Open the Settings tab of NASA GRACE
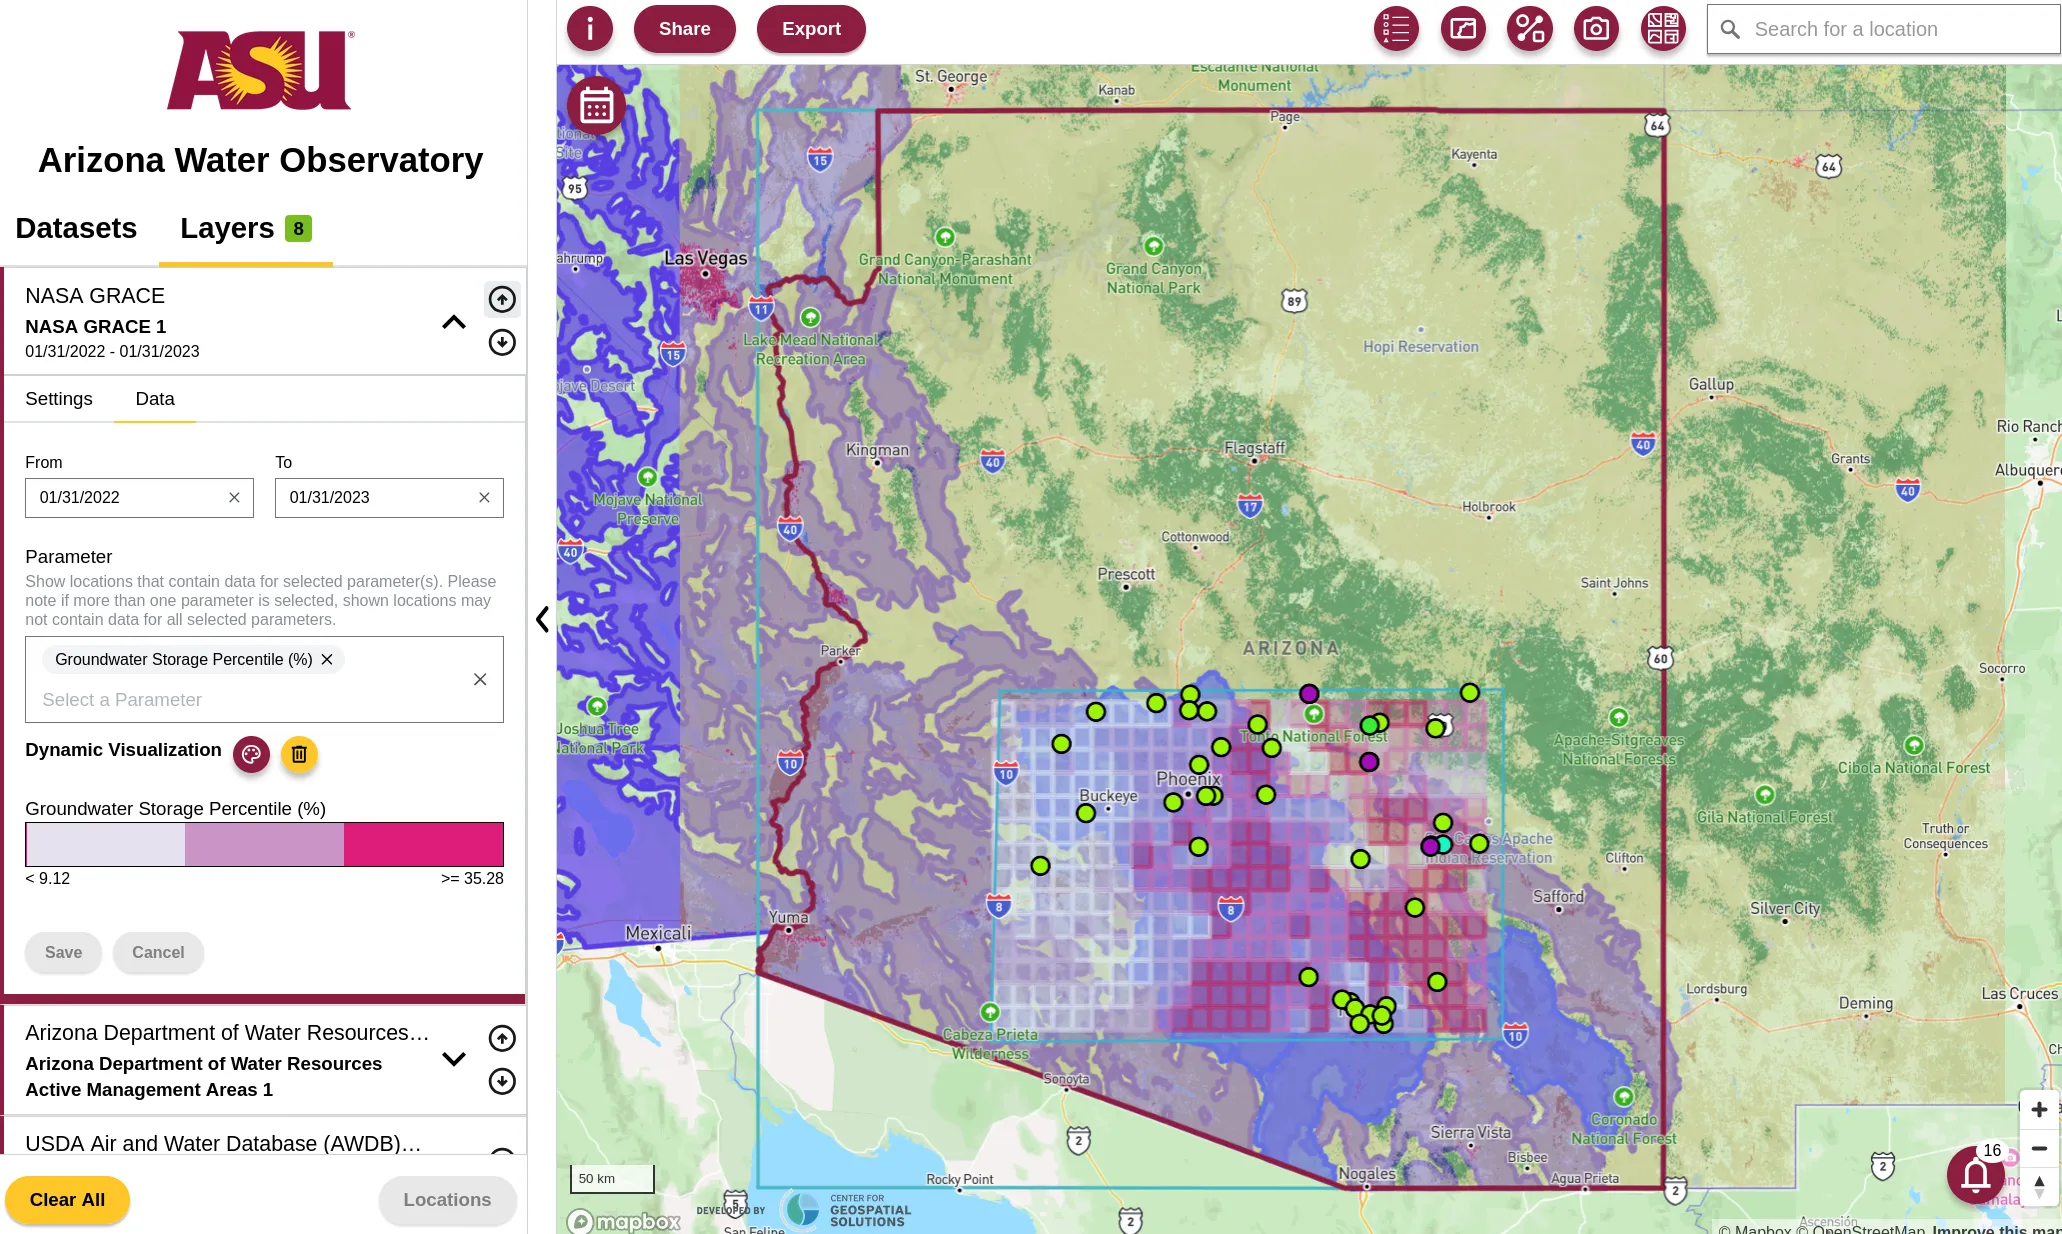 59,399
